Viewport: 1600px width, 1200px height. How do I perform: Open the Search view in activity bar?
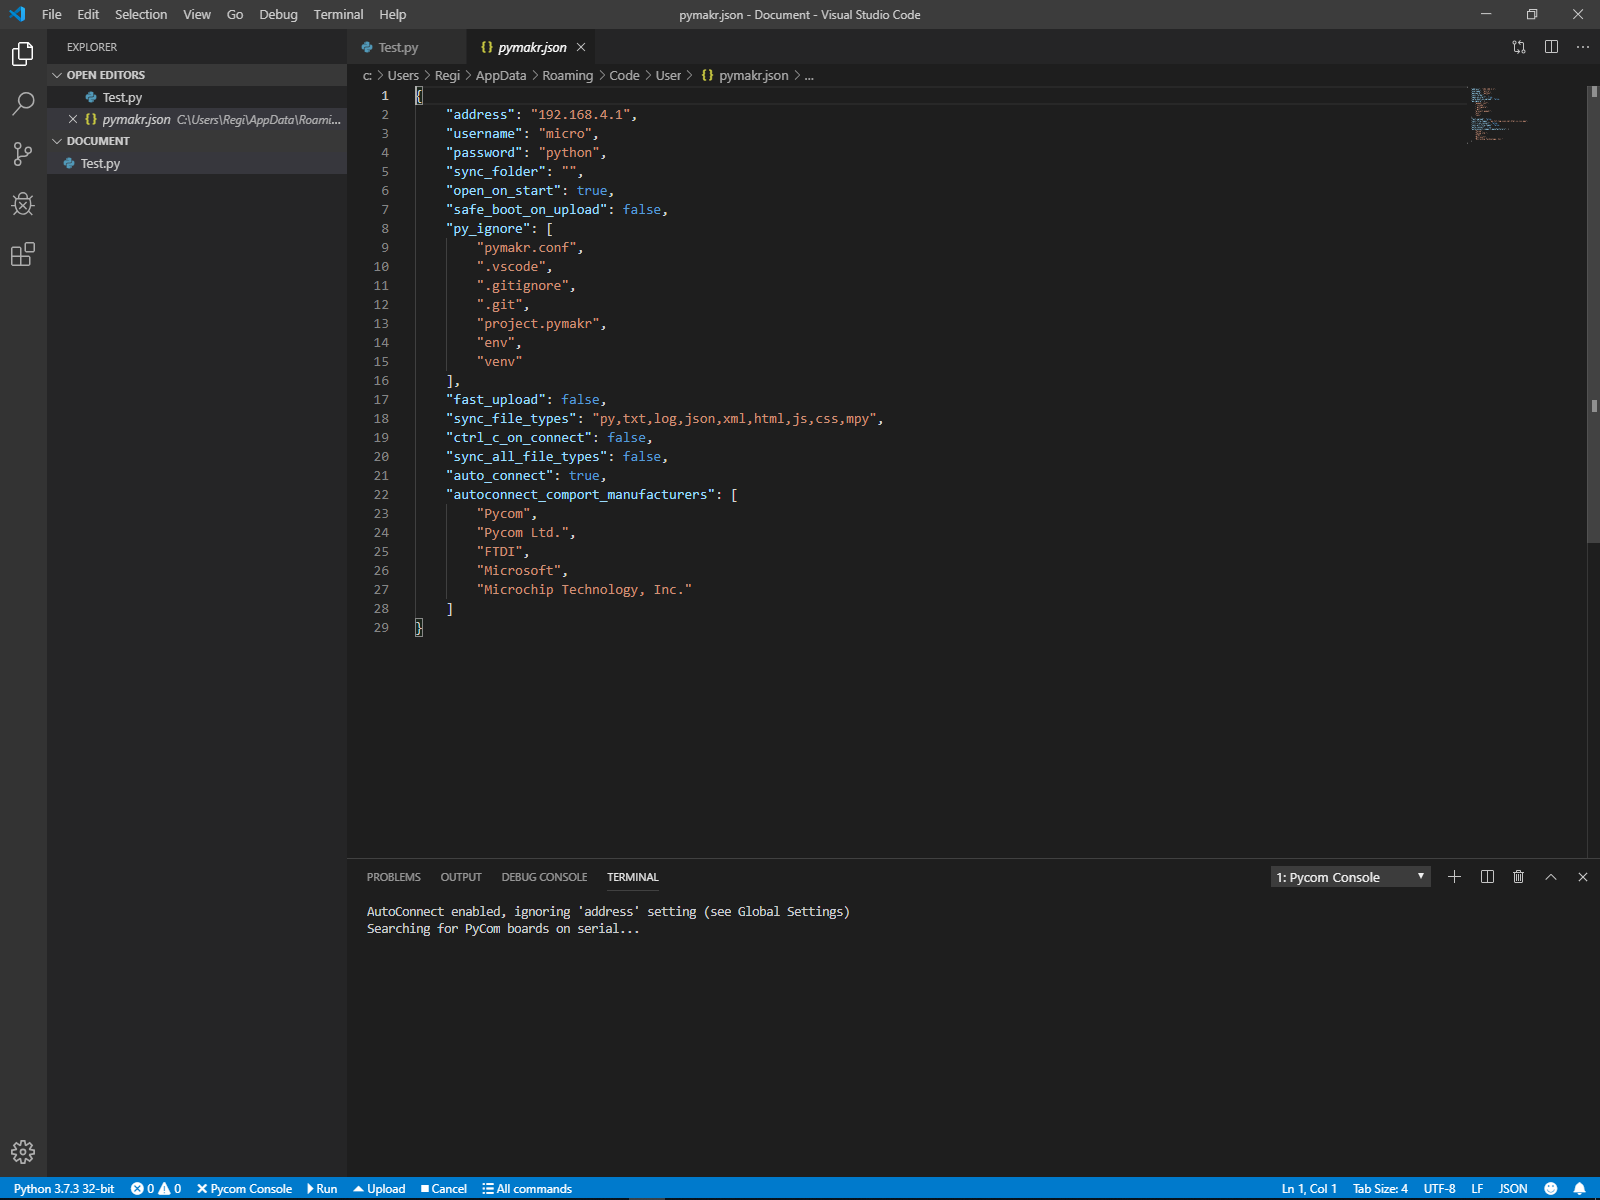[x=23, y=103]
